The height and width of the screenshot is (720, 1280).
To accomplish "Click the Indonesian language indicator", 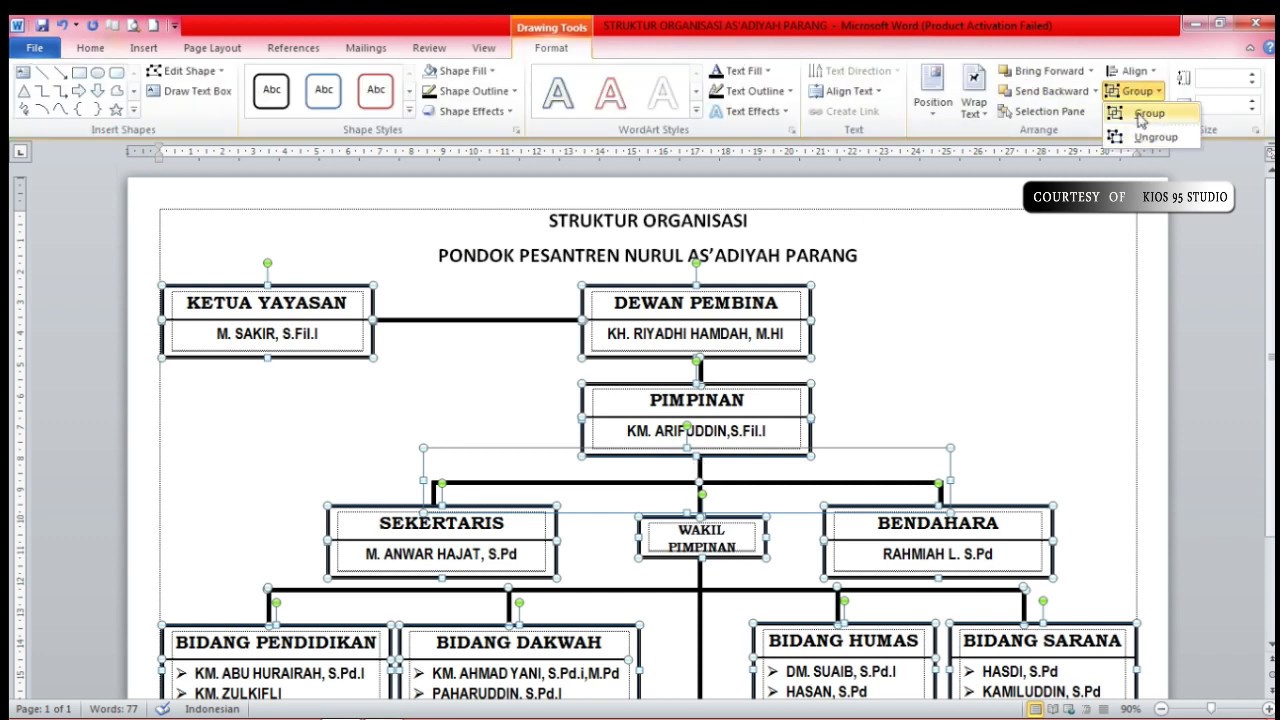I will point(212,709).
